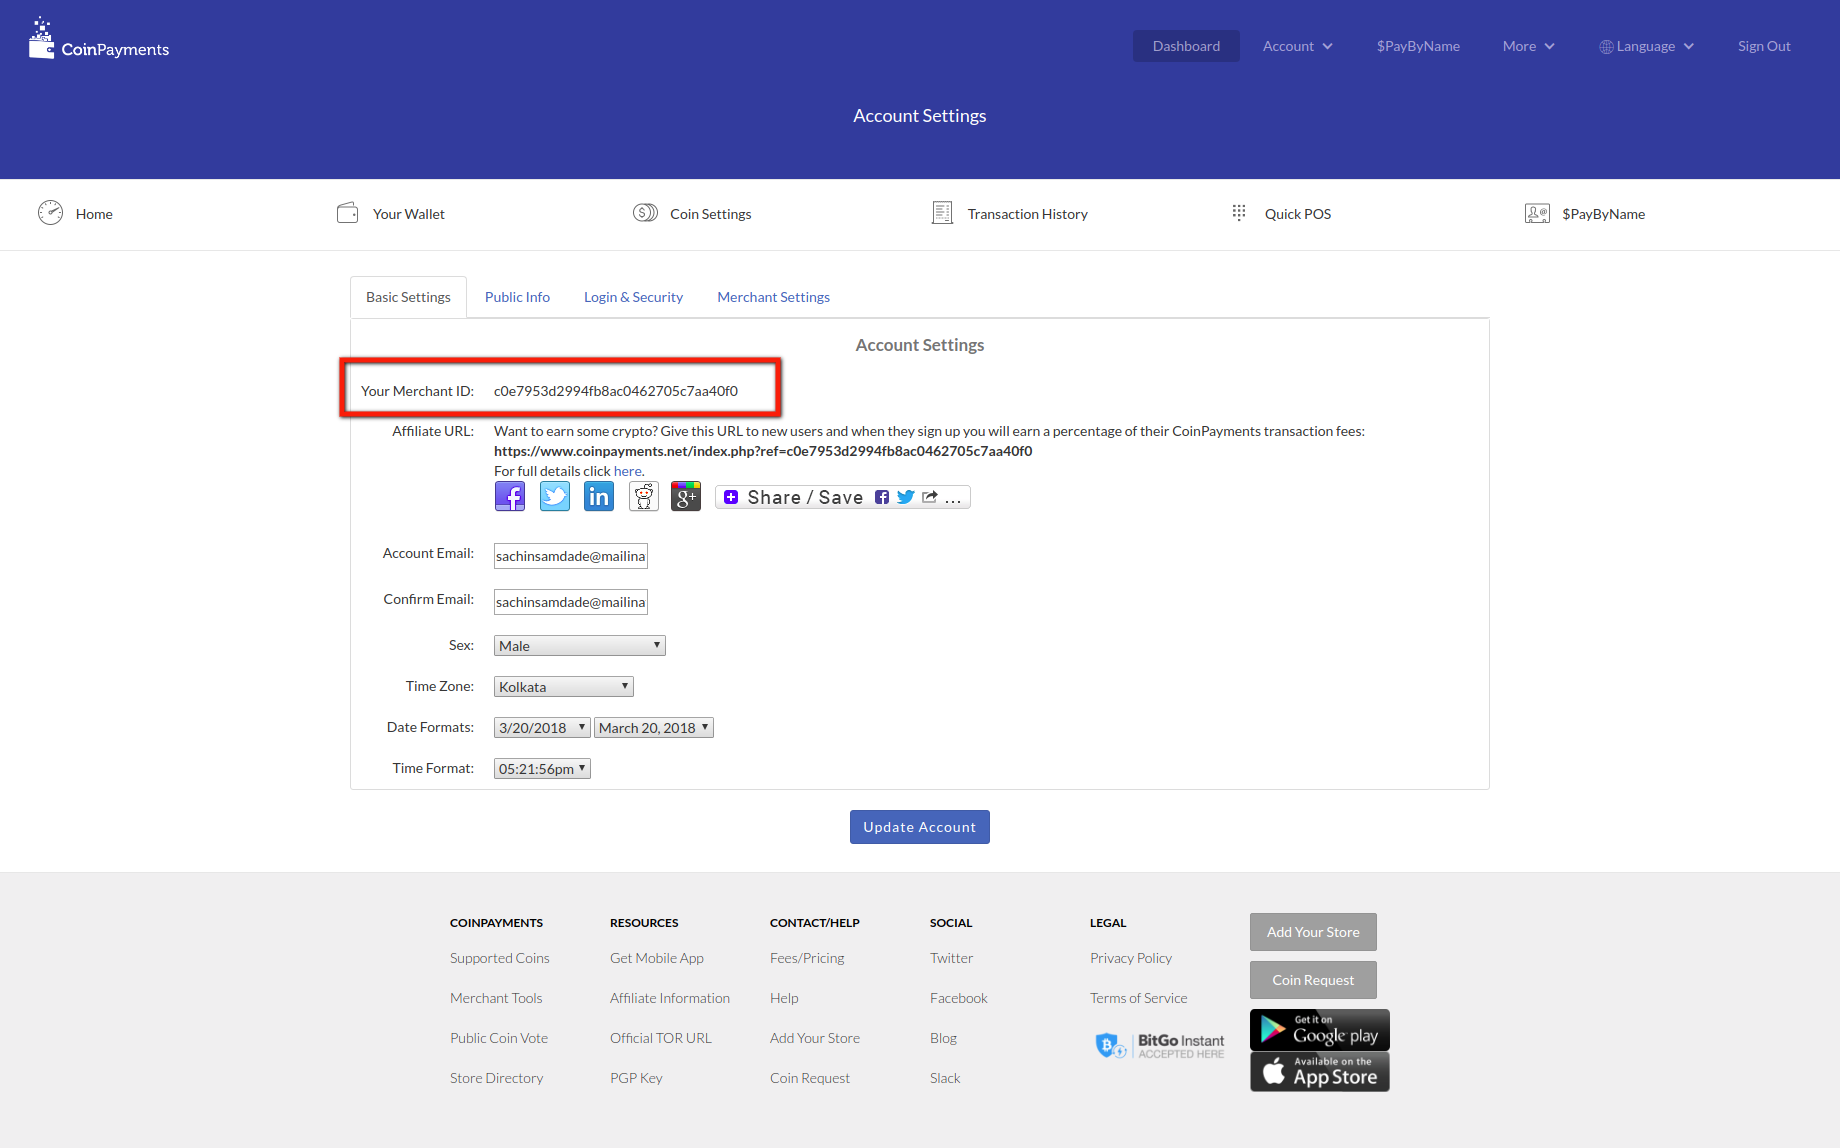Expand the More dropdown menu
Image resolution: width=1840 pixels, height=1148 pixels.
[1528, 46]
